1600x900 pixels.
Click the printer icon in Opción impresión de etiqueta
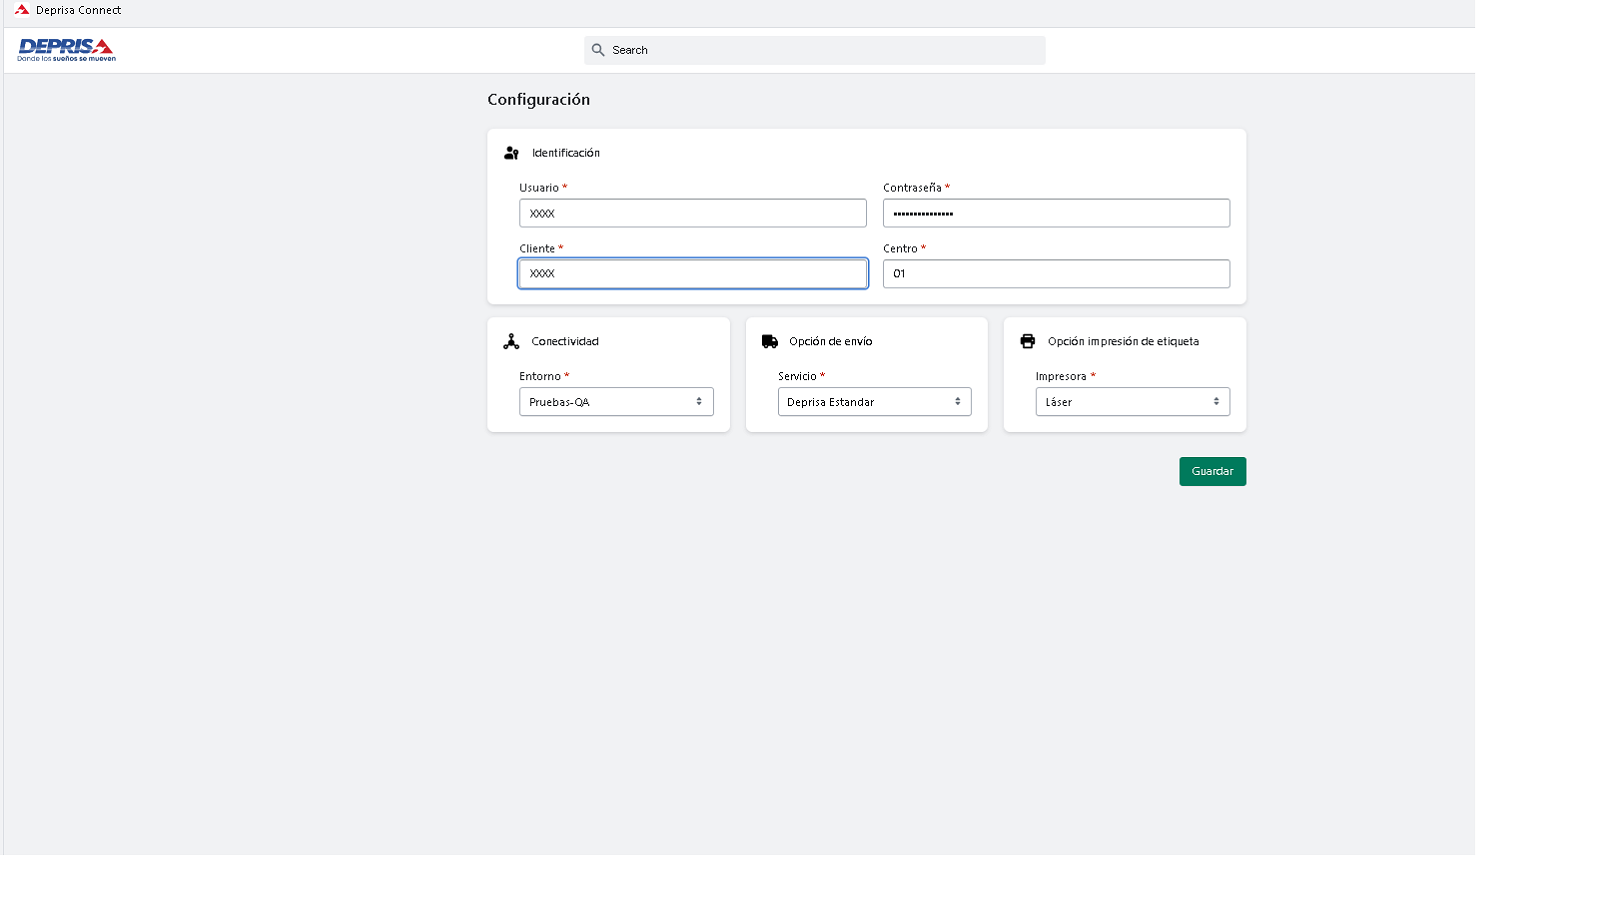coord(1027,341)
